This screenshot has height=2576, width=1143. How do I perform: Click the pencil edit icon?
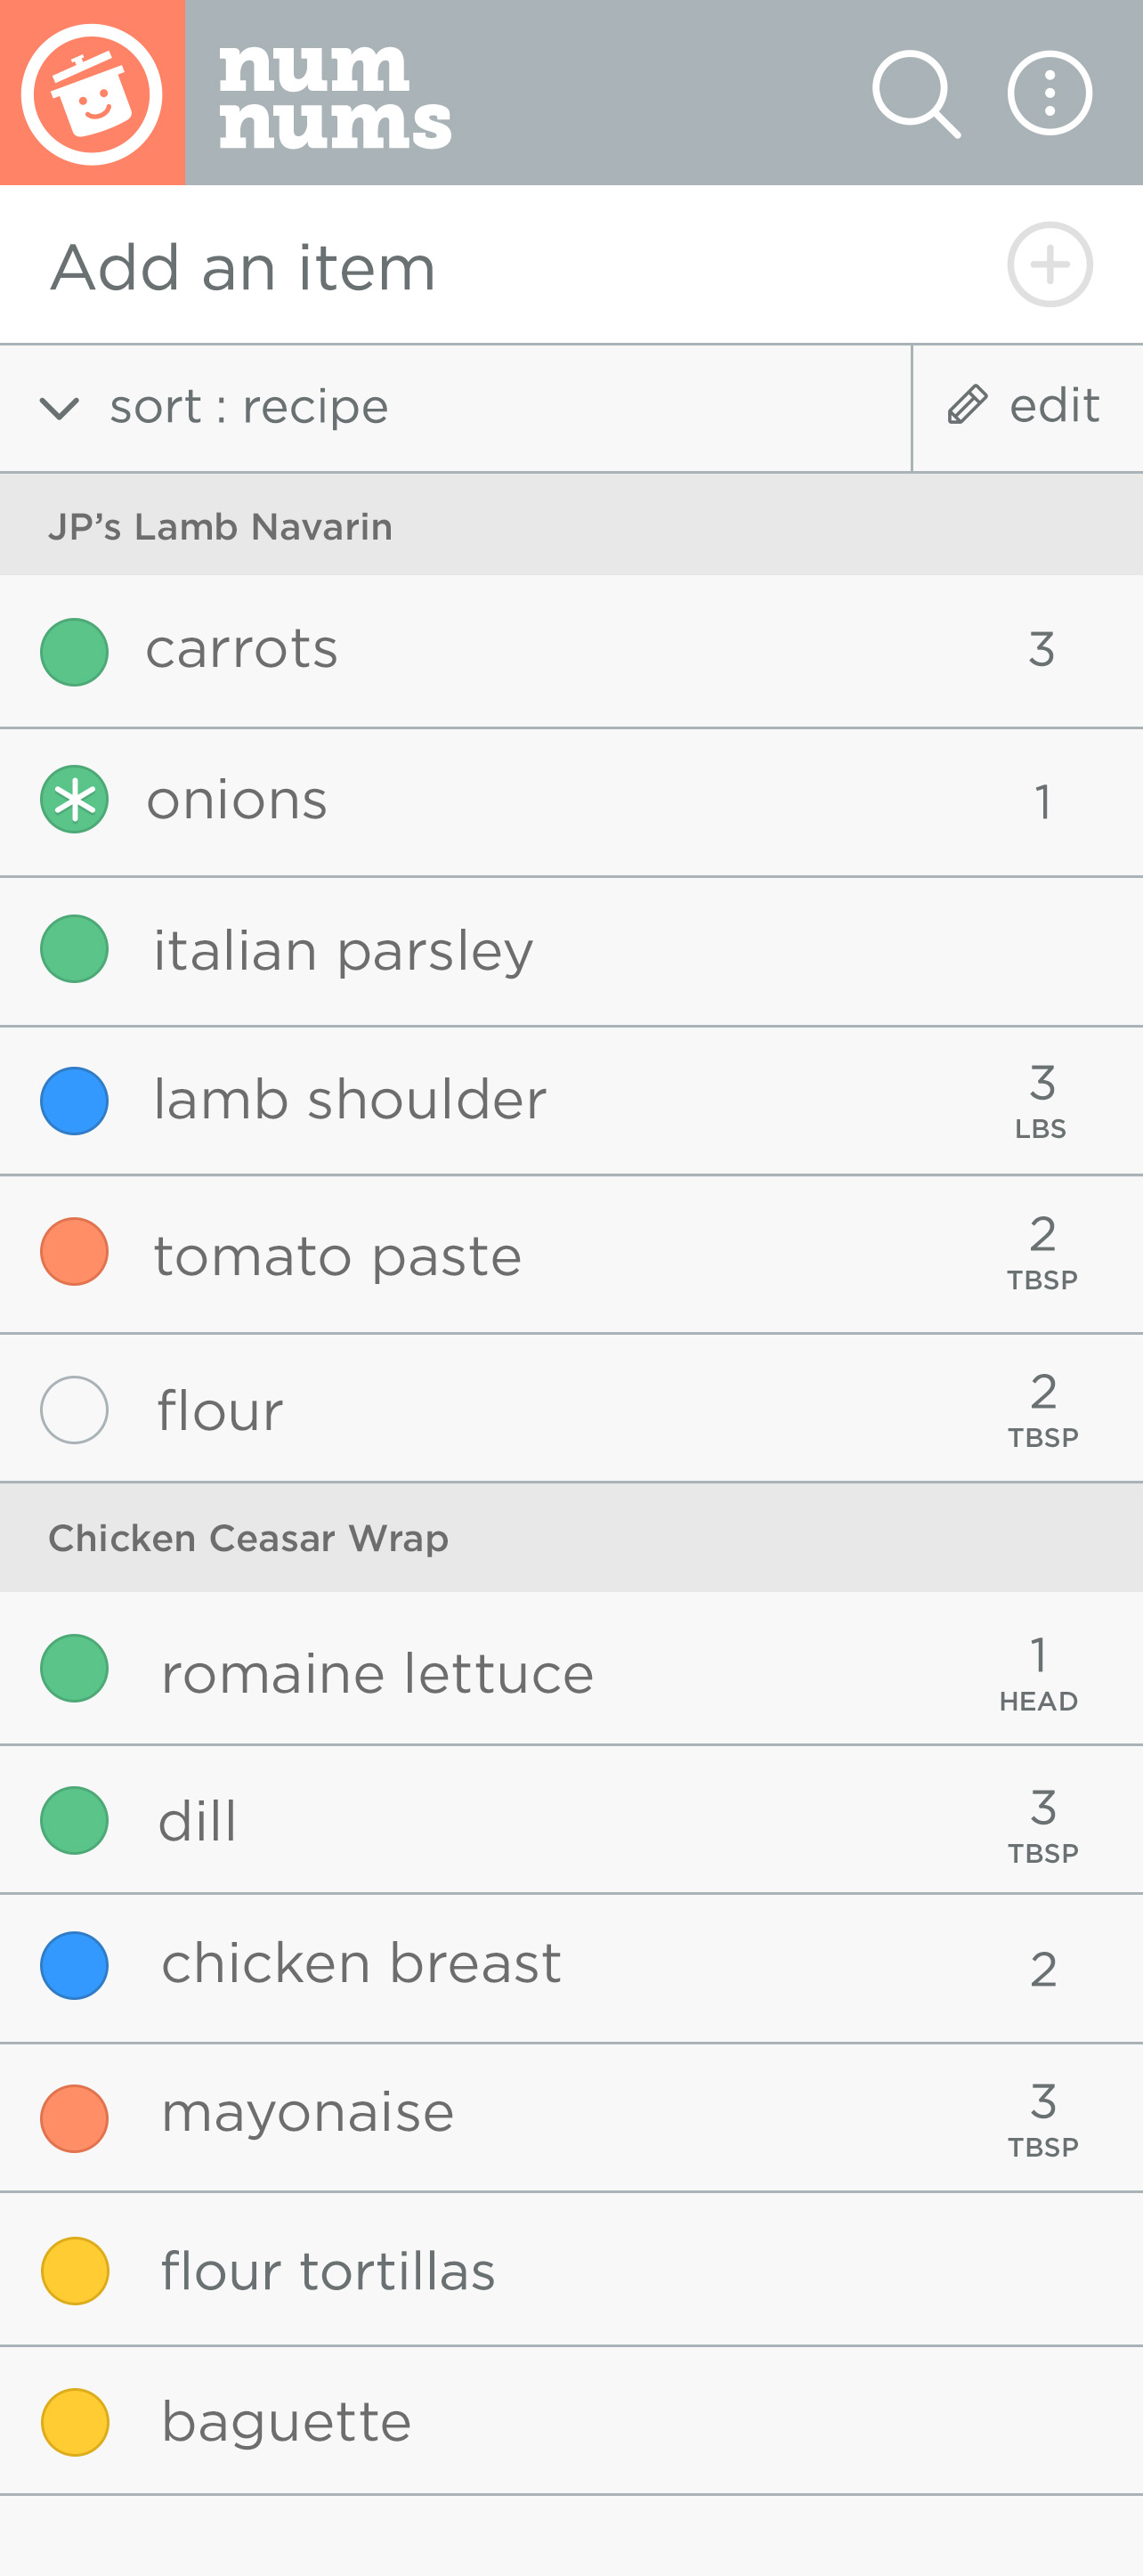point(967,405)
